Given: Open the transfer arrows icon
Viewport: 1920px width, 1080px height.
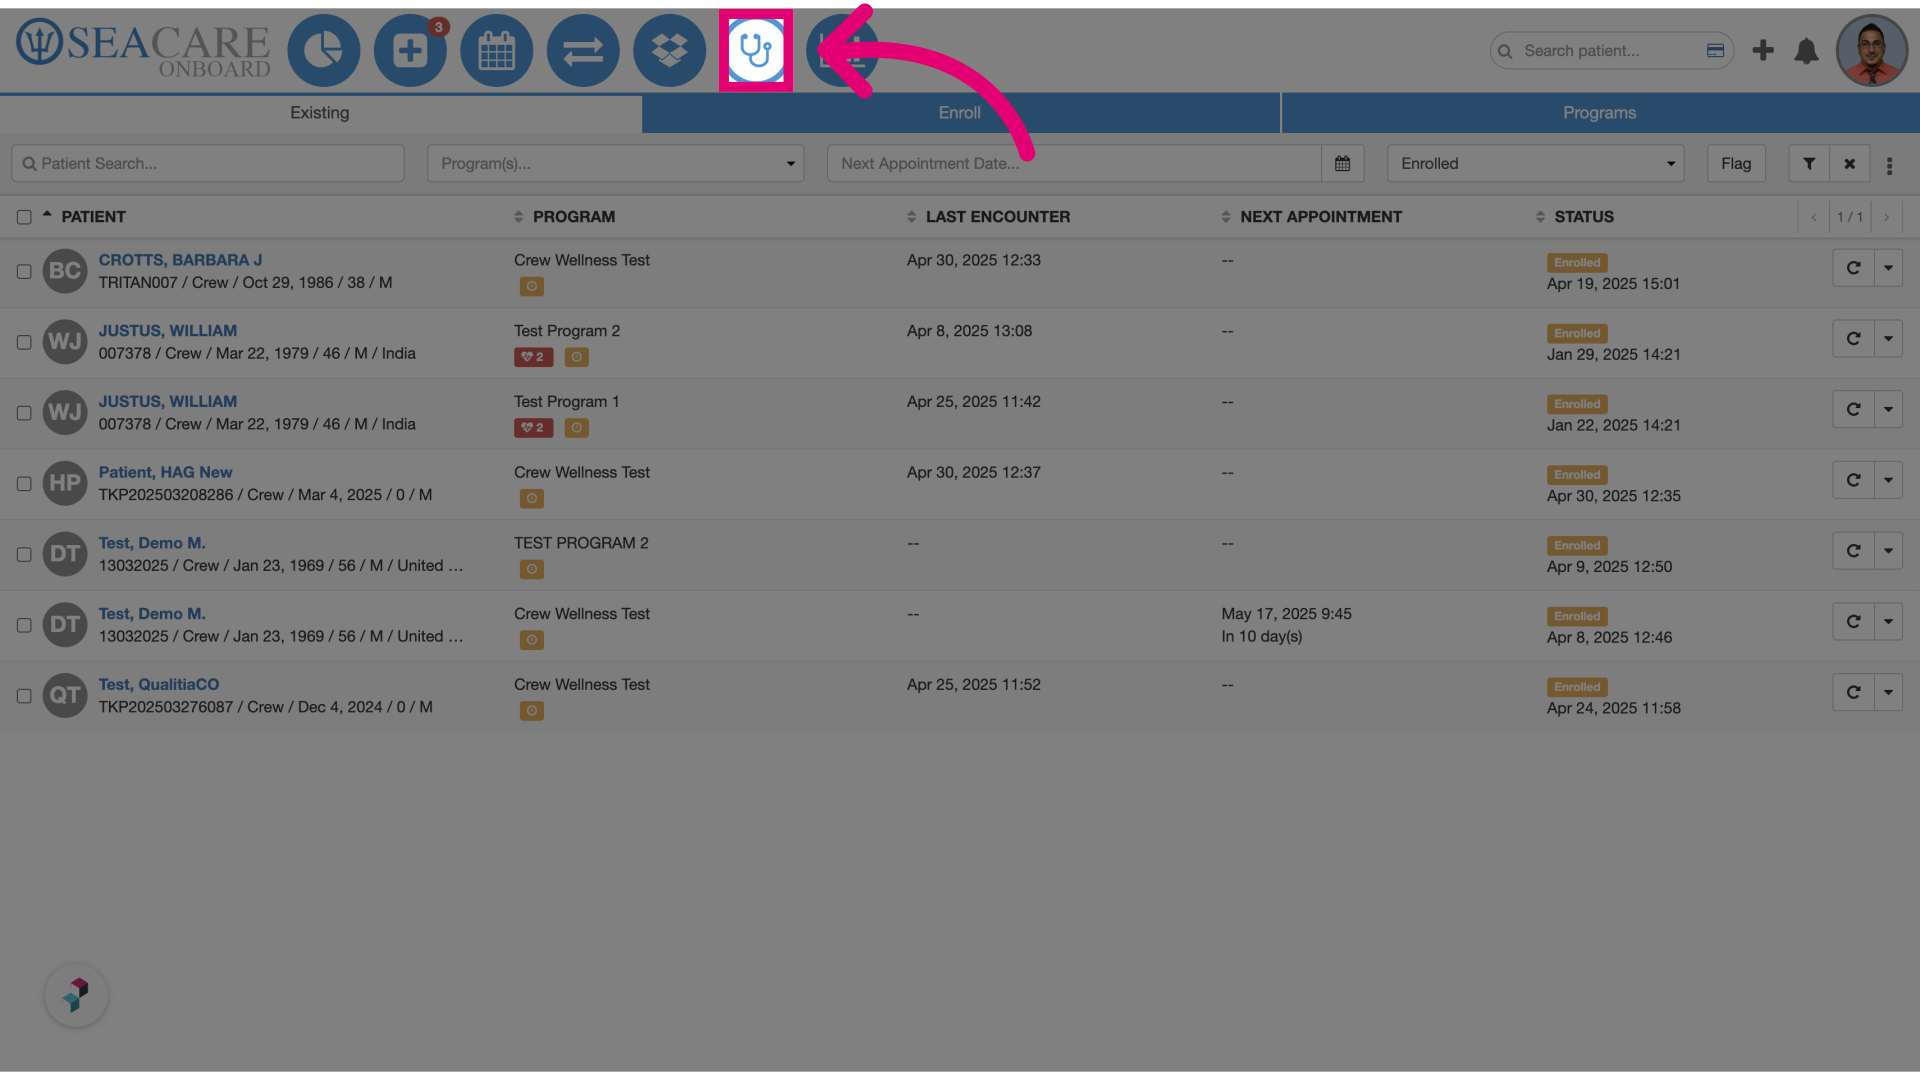Looking at the screenshot, I should 583,51.
